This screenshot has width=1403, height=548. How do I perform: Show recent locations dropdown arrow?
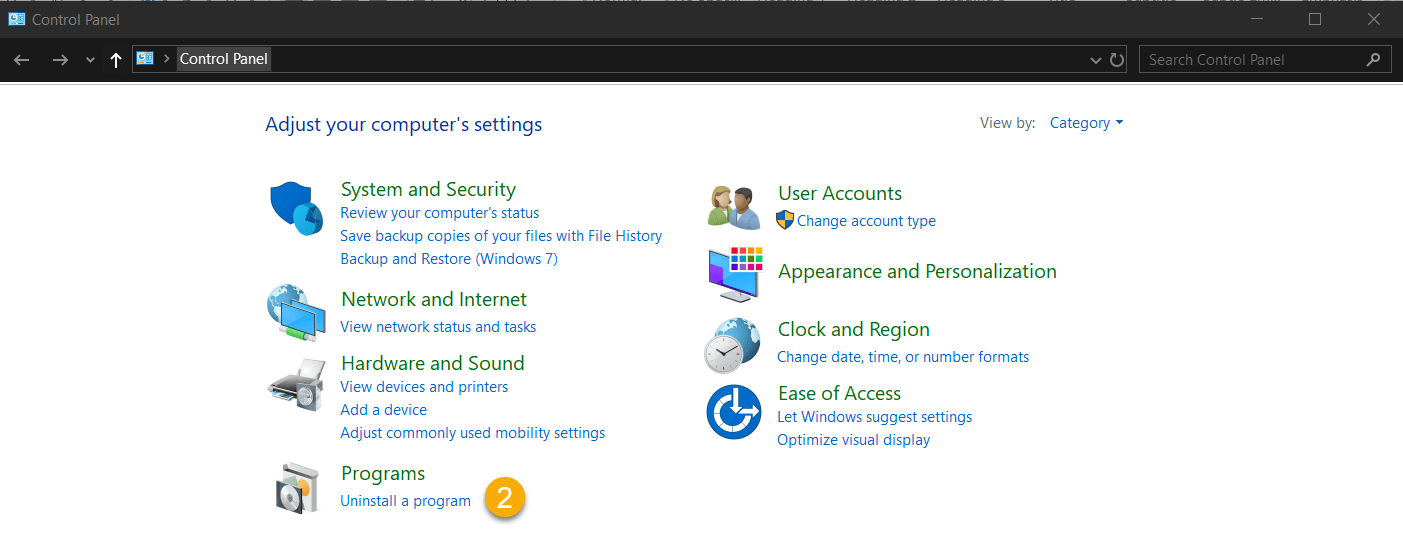pyautogui.click(x=90, y=60)
